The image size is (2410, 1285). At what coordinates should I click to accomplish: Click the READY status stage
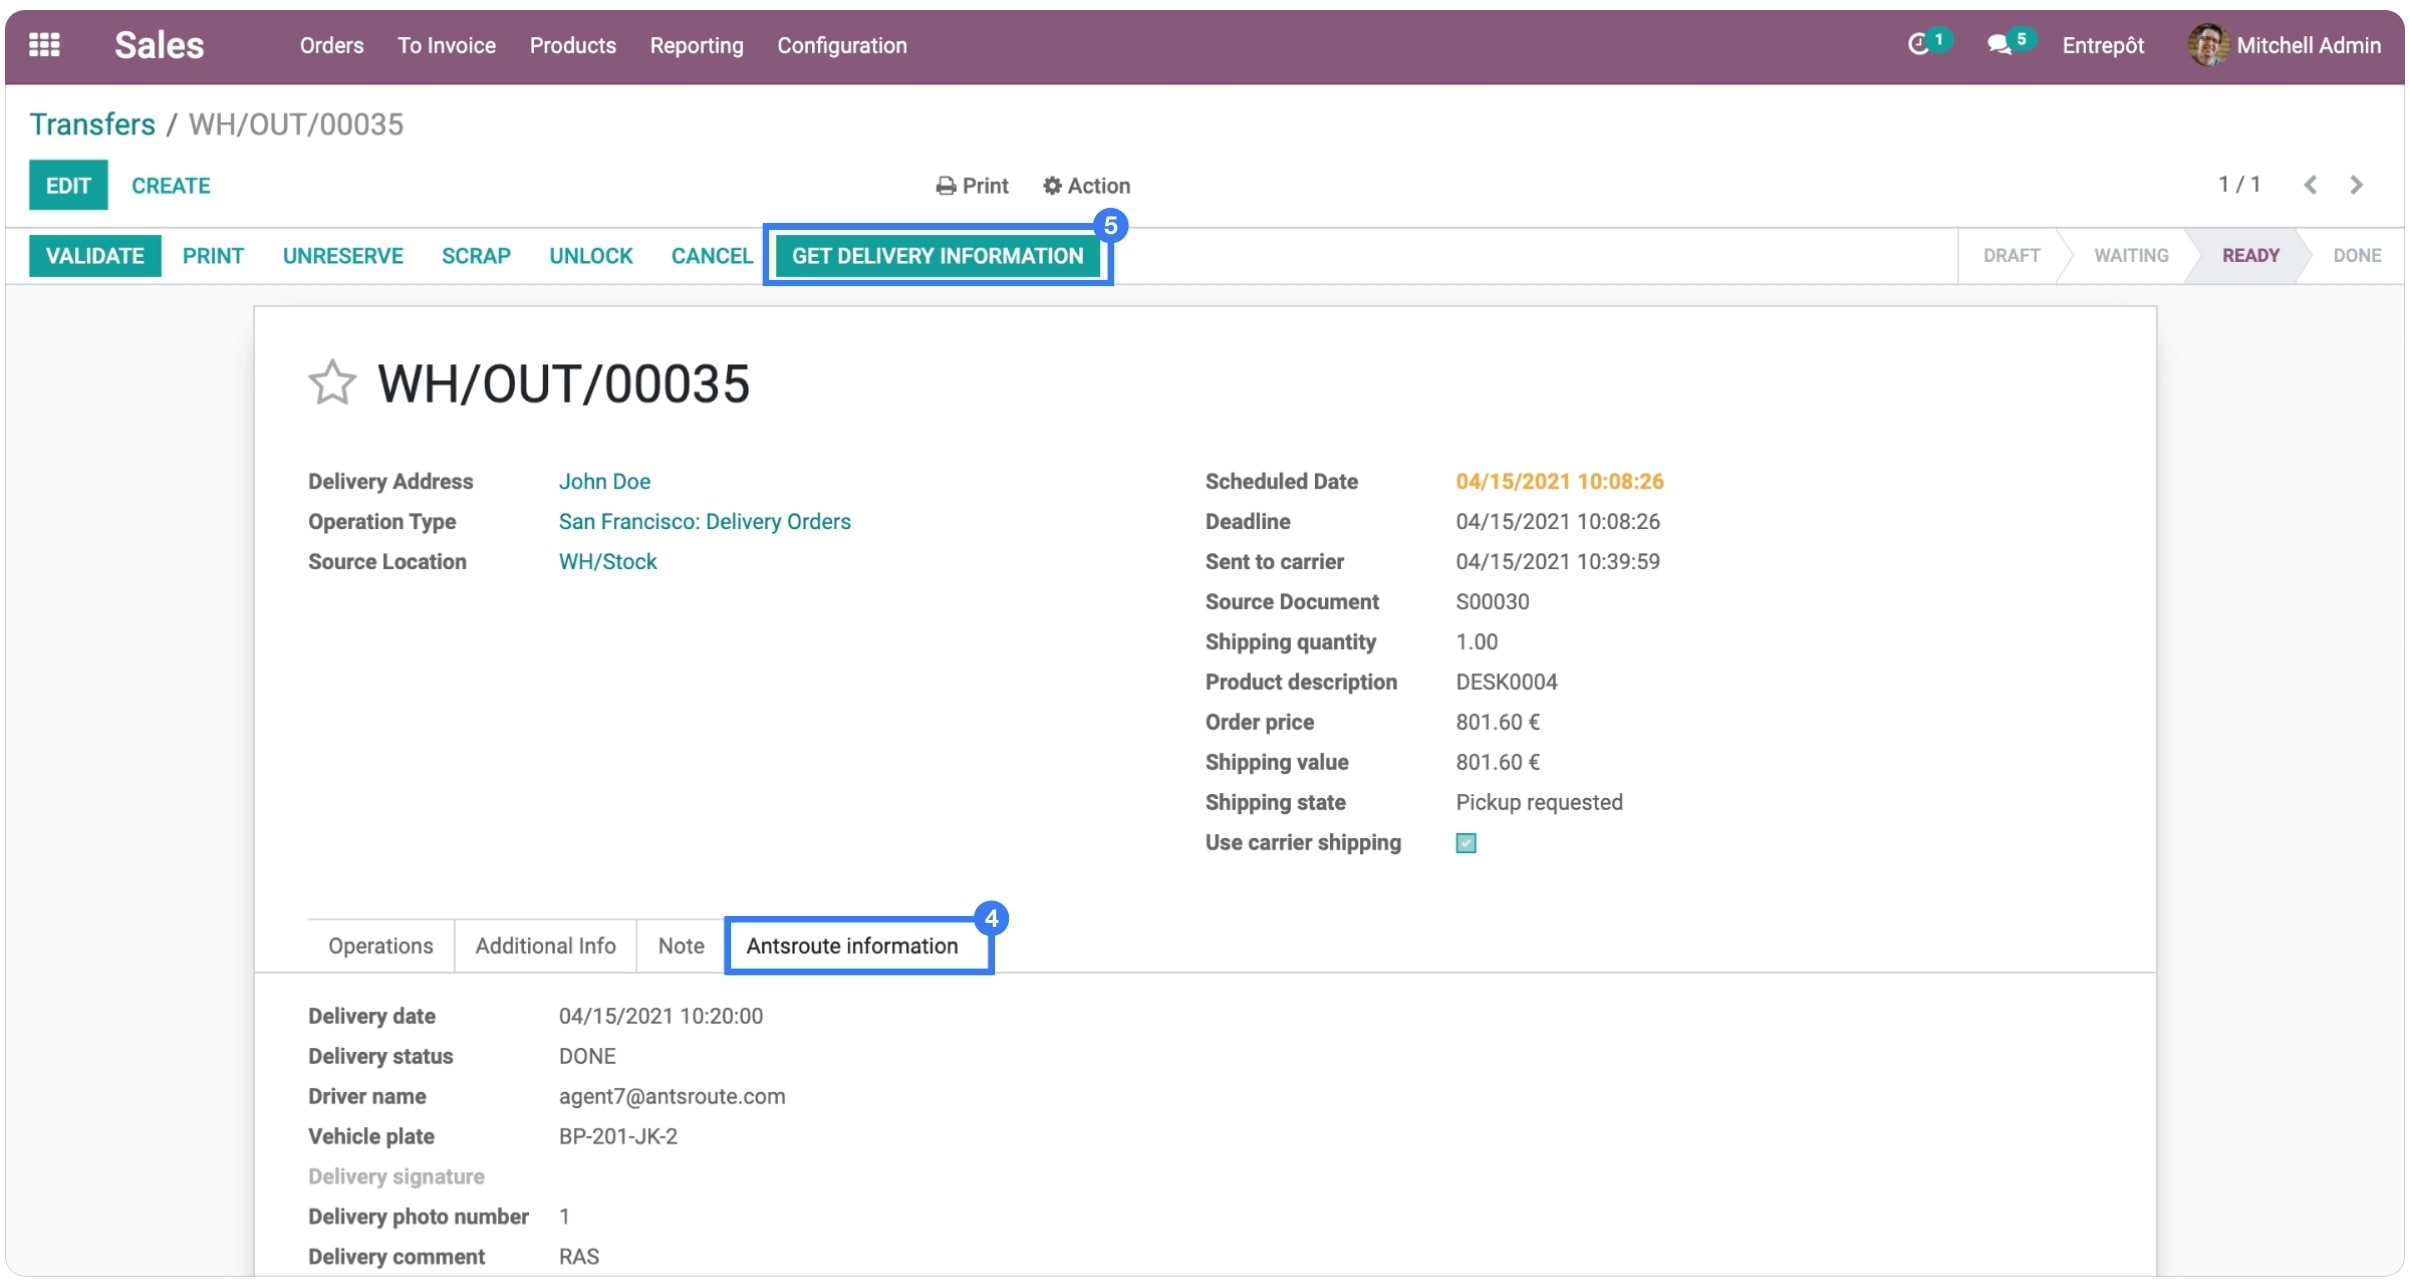[2251, 256]
